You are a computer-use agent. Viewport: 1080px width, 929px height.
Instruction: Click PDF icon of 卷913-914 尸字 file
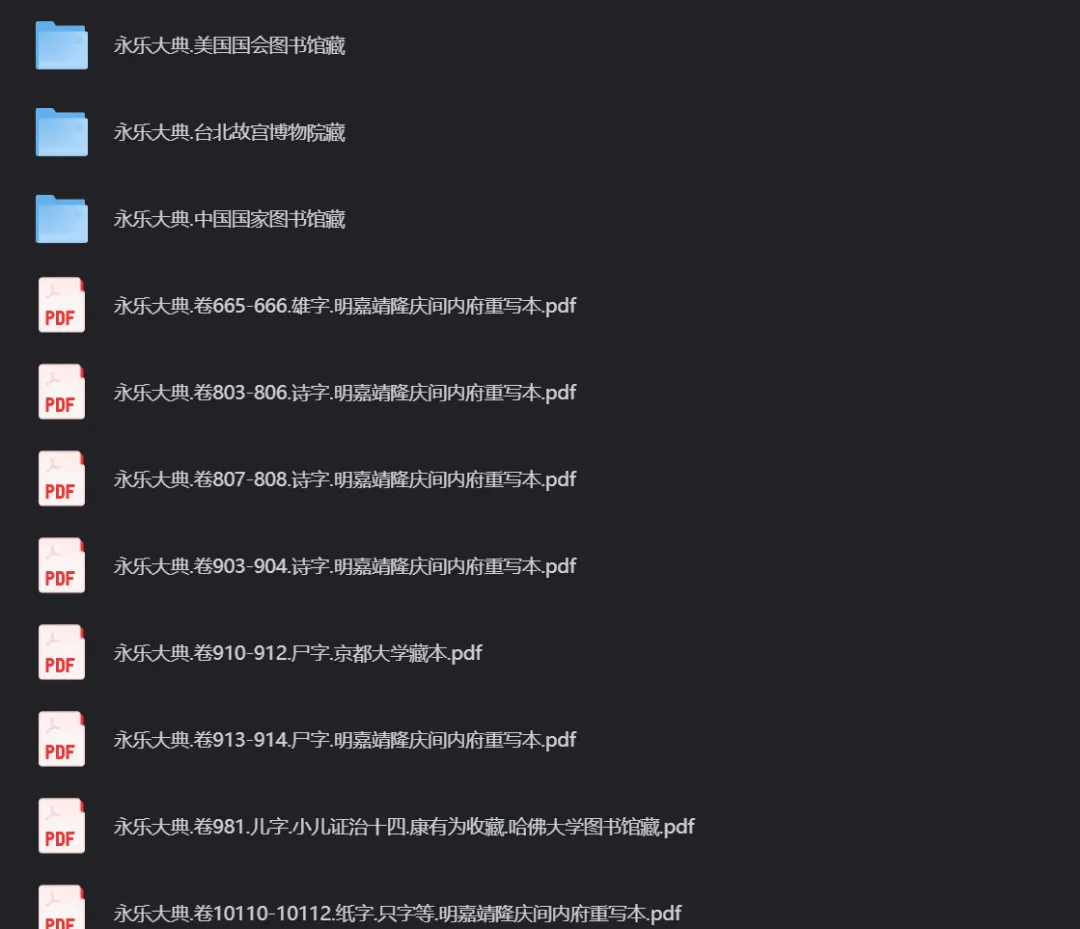[x=61, y=739]
